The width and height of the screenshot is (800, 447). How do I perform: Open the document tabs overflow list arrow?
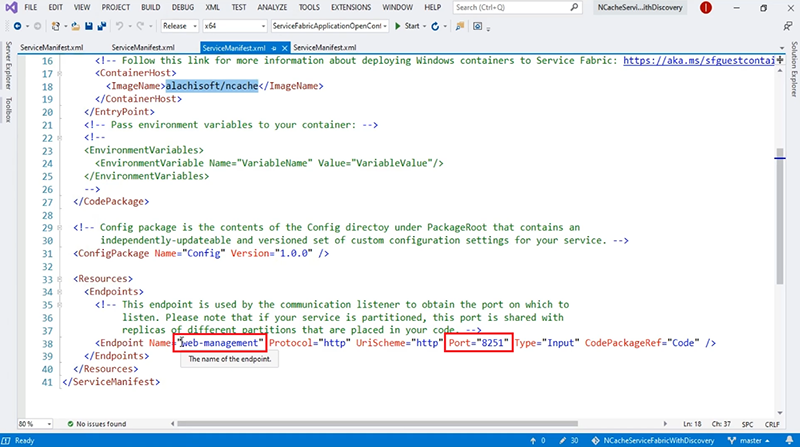tap(781, 48)
